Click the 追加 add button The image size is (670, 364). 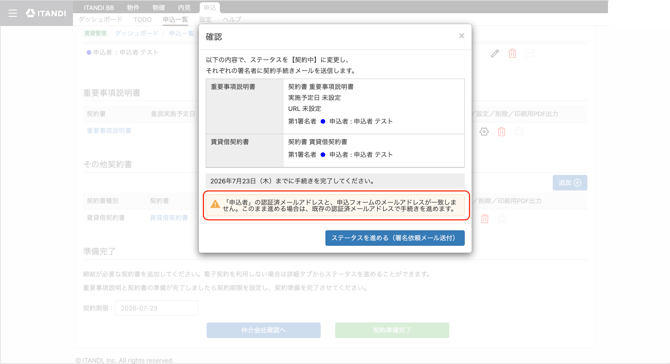pyautogui.click(x=570, y=182)
